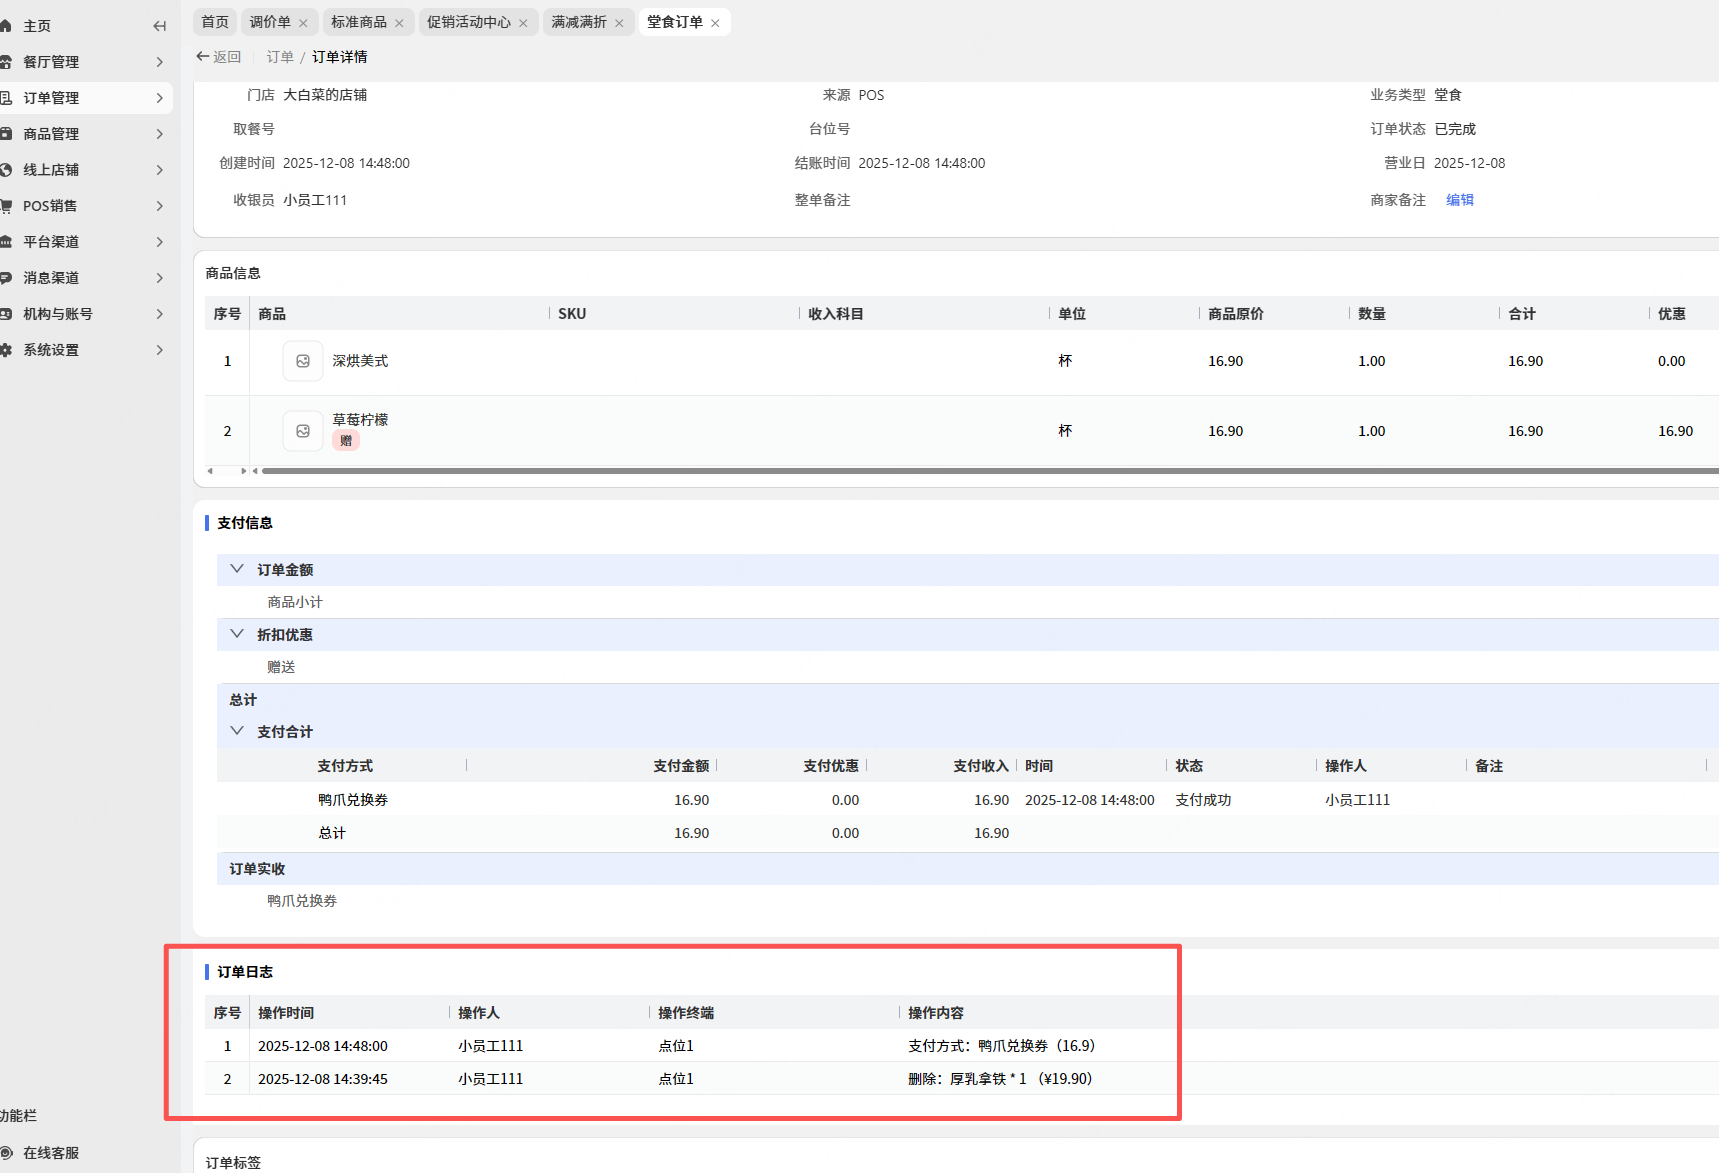Click the 深烘美式 product image placeholder
This screenshot has width=1719, height=1173.
(x=302, y=361)
